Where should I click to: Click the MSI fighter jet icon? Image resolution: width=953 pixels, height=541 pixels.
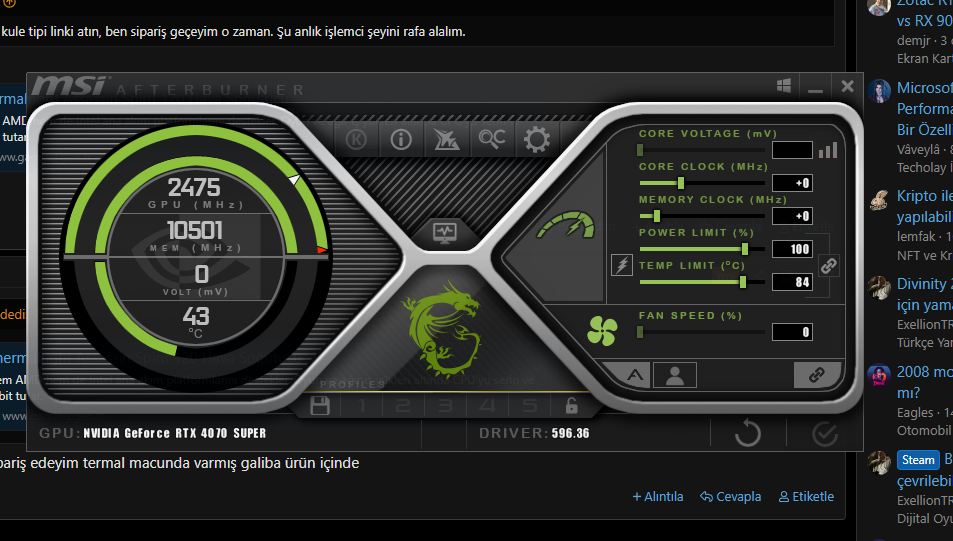click(446, 140)
